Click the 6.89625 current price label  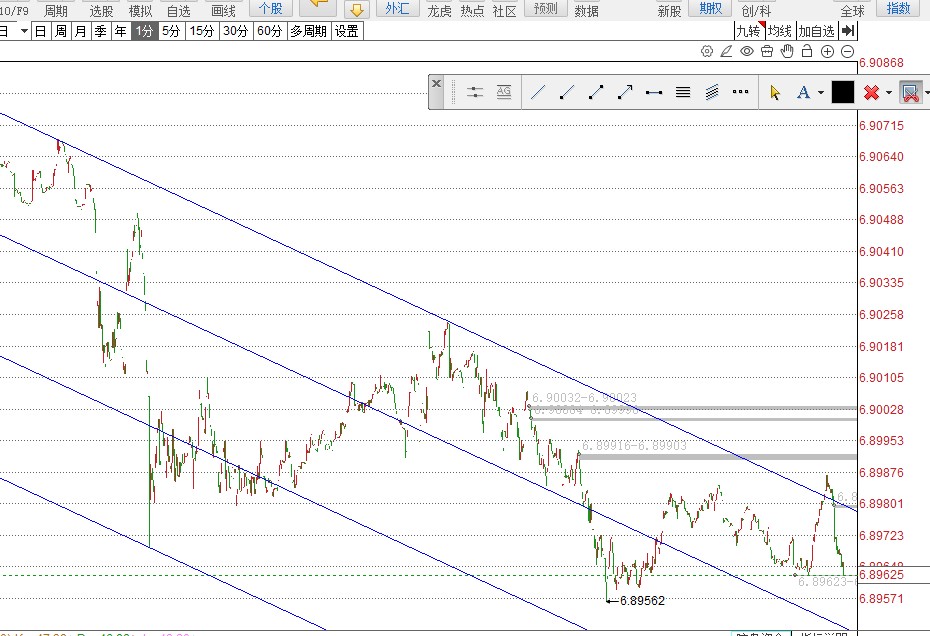881,574
